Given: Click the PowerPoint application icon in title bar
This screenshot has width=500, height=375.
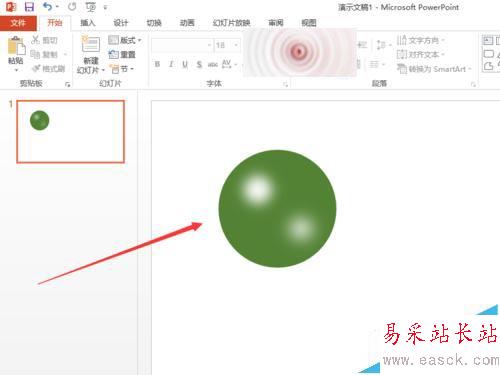Looking at the screenshot, I should coord(11,7).
